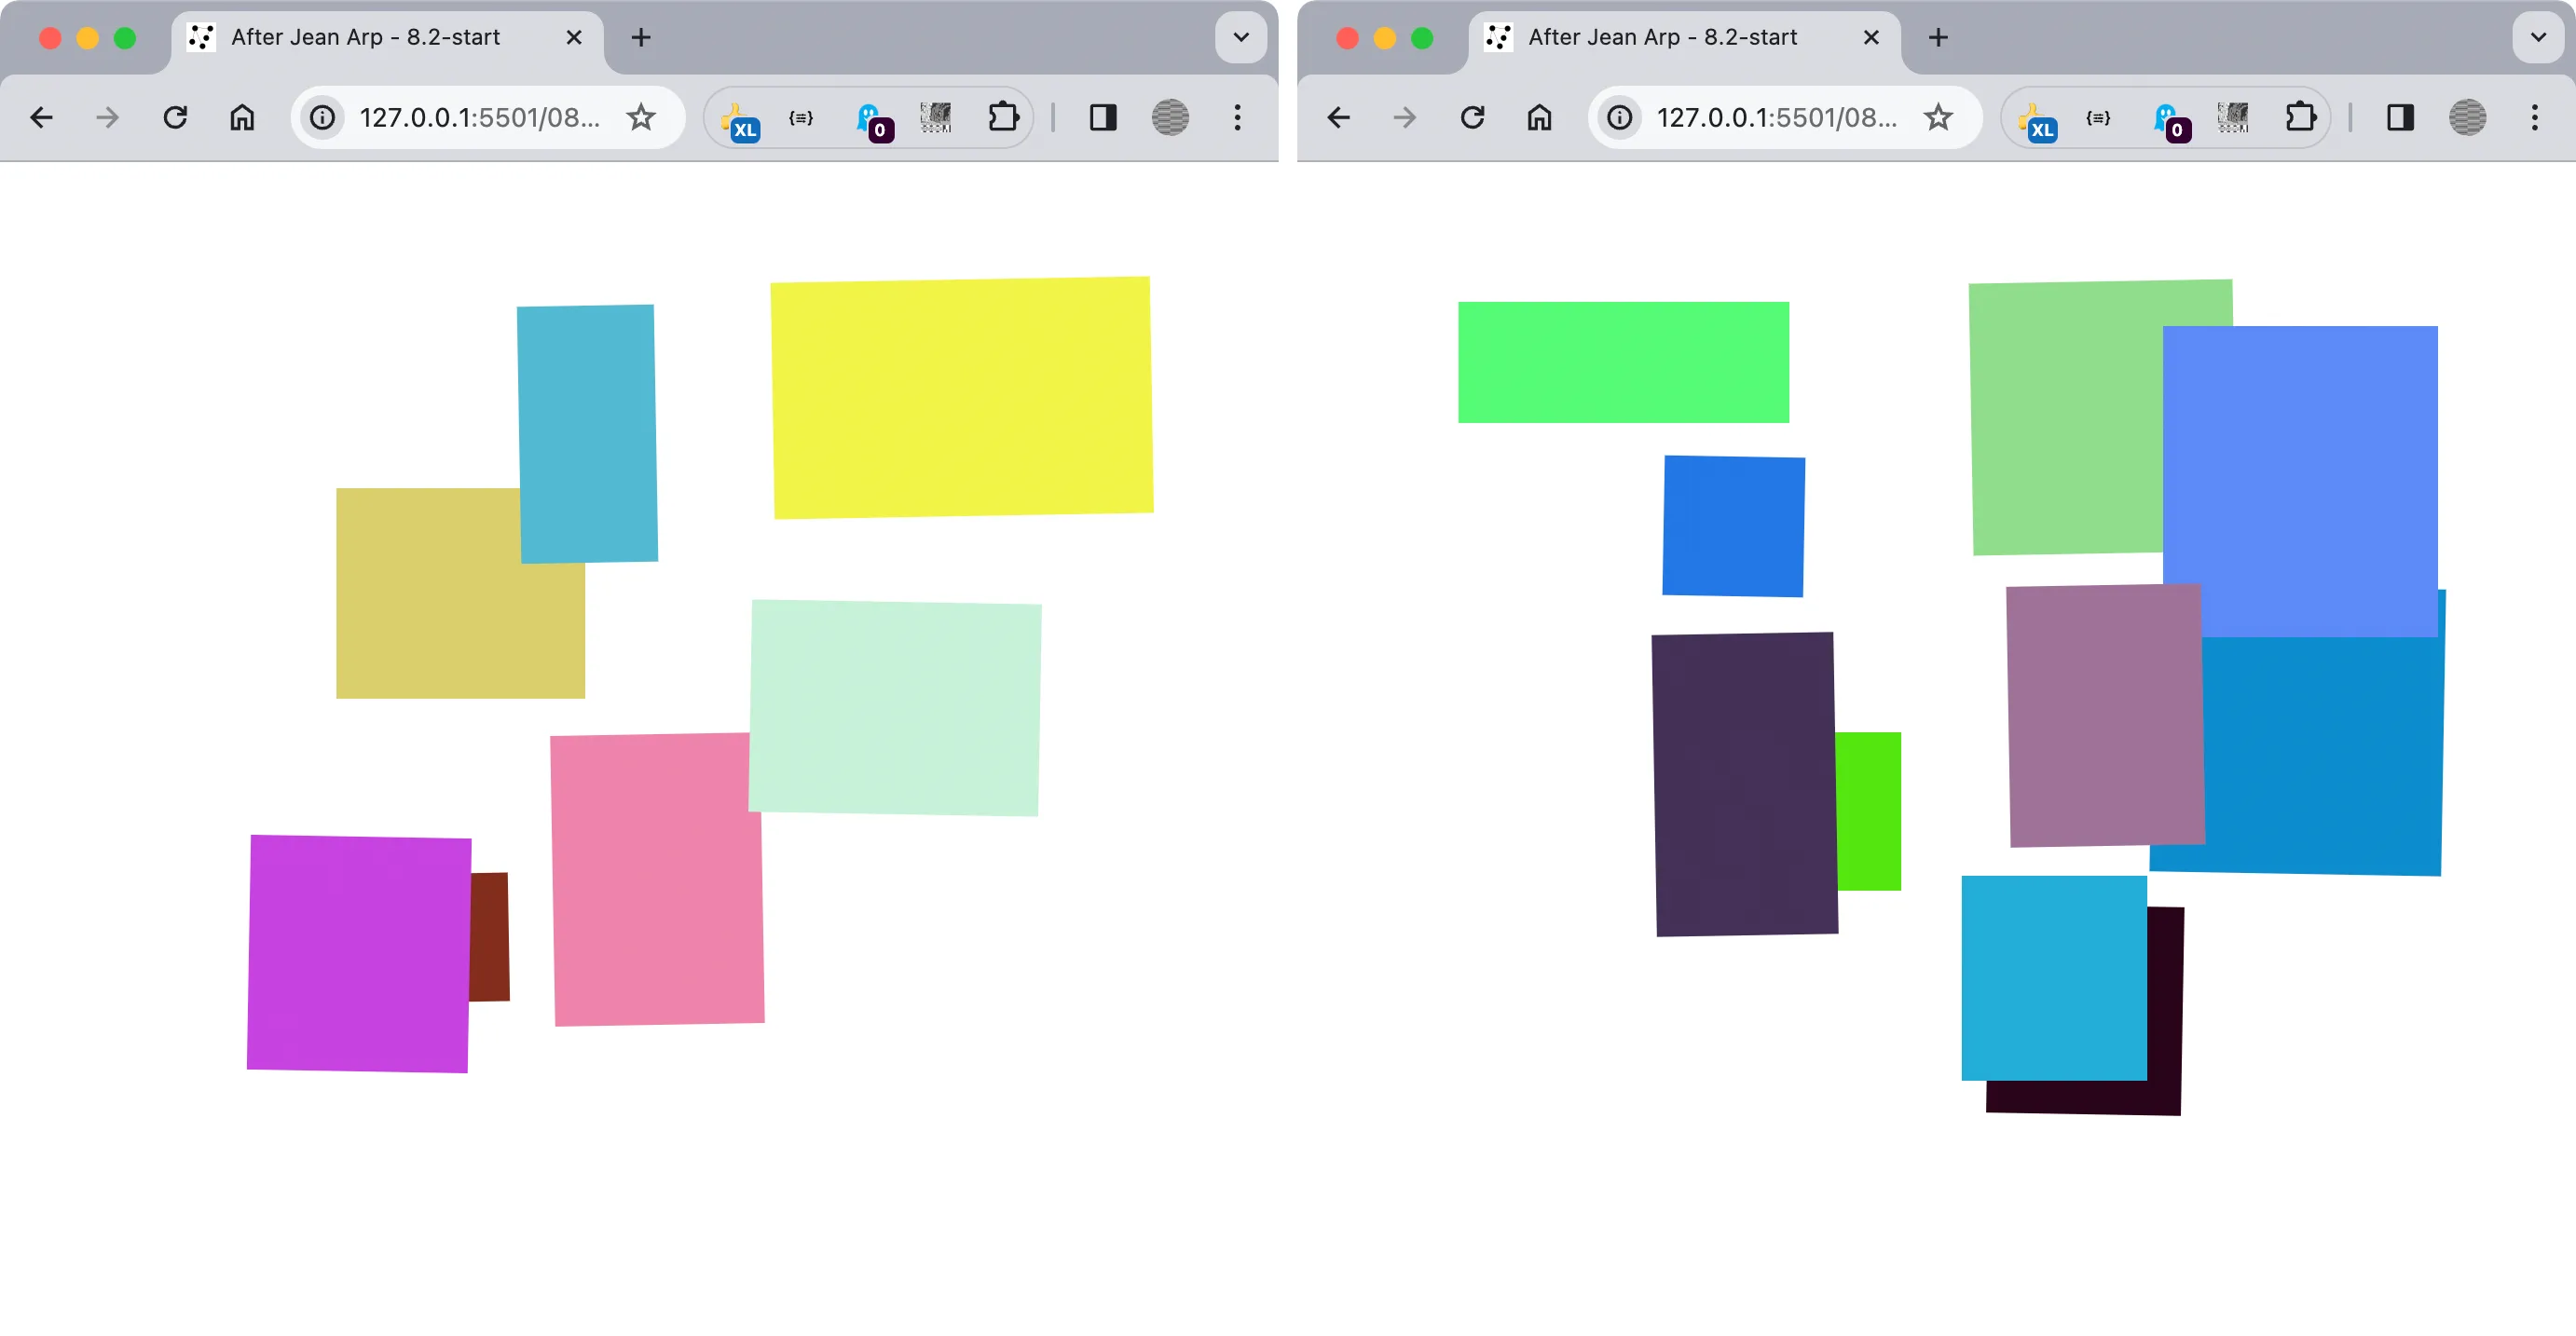
Task: Click the back navigation arrow
Action: tap(41, 117)
